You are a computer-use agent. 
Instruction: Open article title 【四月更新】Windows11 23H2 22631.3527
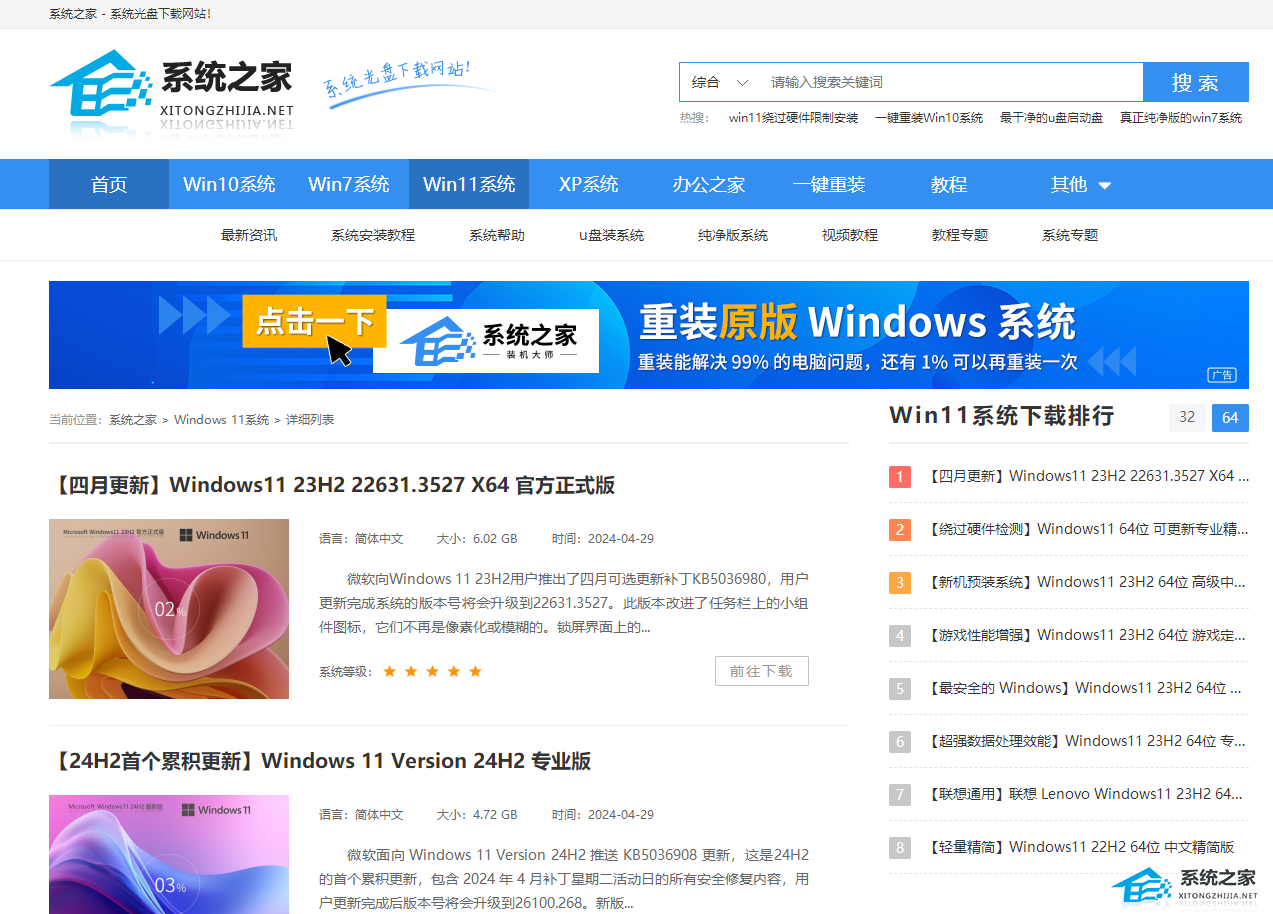(332, 486)
